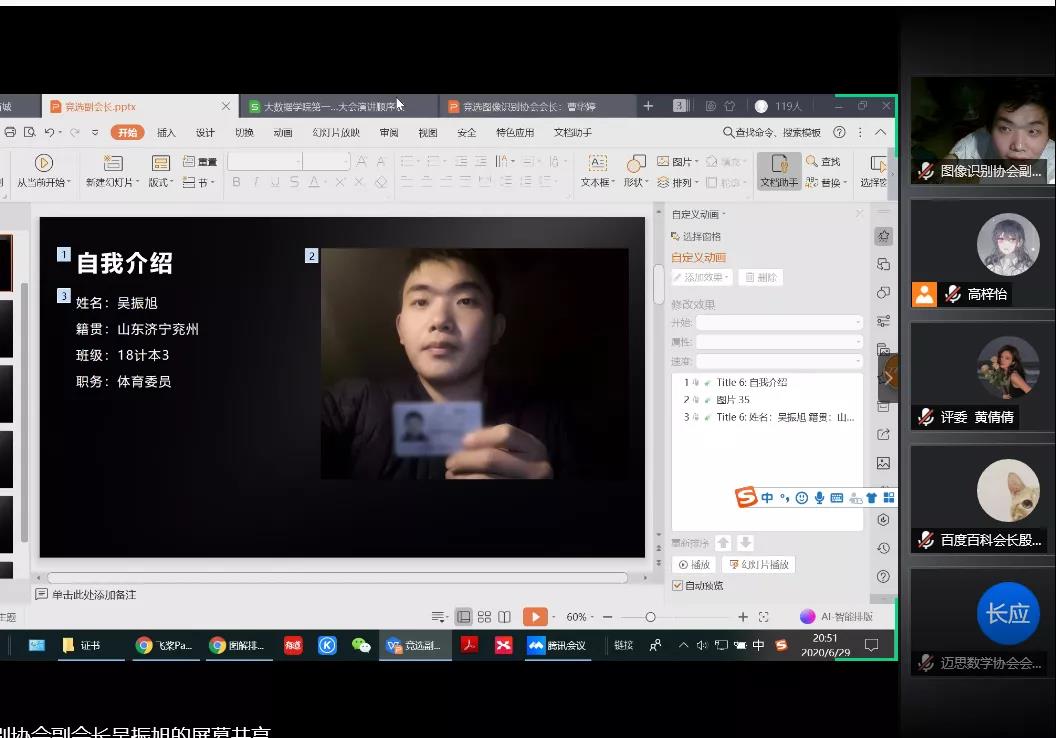Toggle the Windows taskbar 中 input indicator
This screenshot has width=1056, height=738.
[758, 645]
